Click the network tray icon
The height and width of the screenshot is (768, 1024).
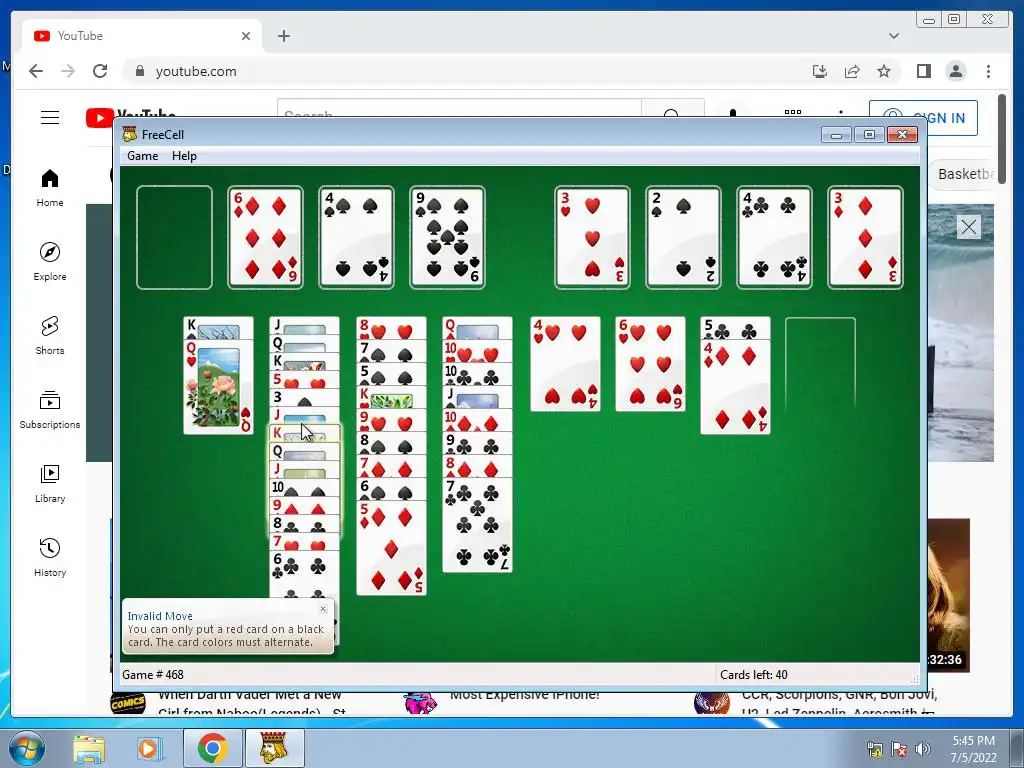874,748
